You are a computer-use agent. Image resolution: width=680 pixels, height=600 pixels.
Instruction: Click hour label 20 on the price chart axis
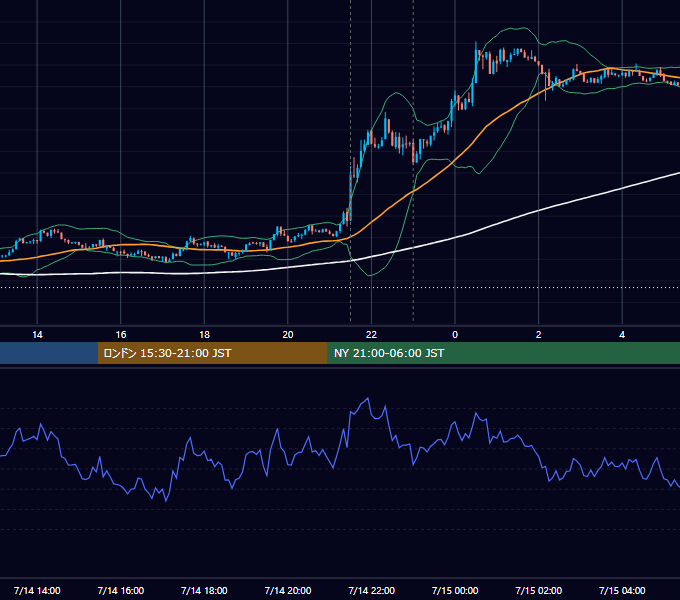click(x=288, y=335)
